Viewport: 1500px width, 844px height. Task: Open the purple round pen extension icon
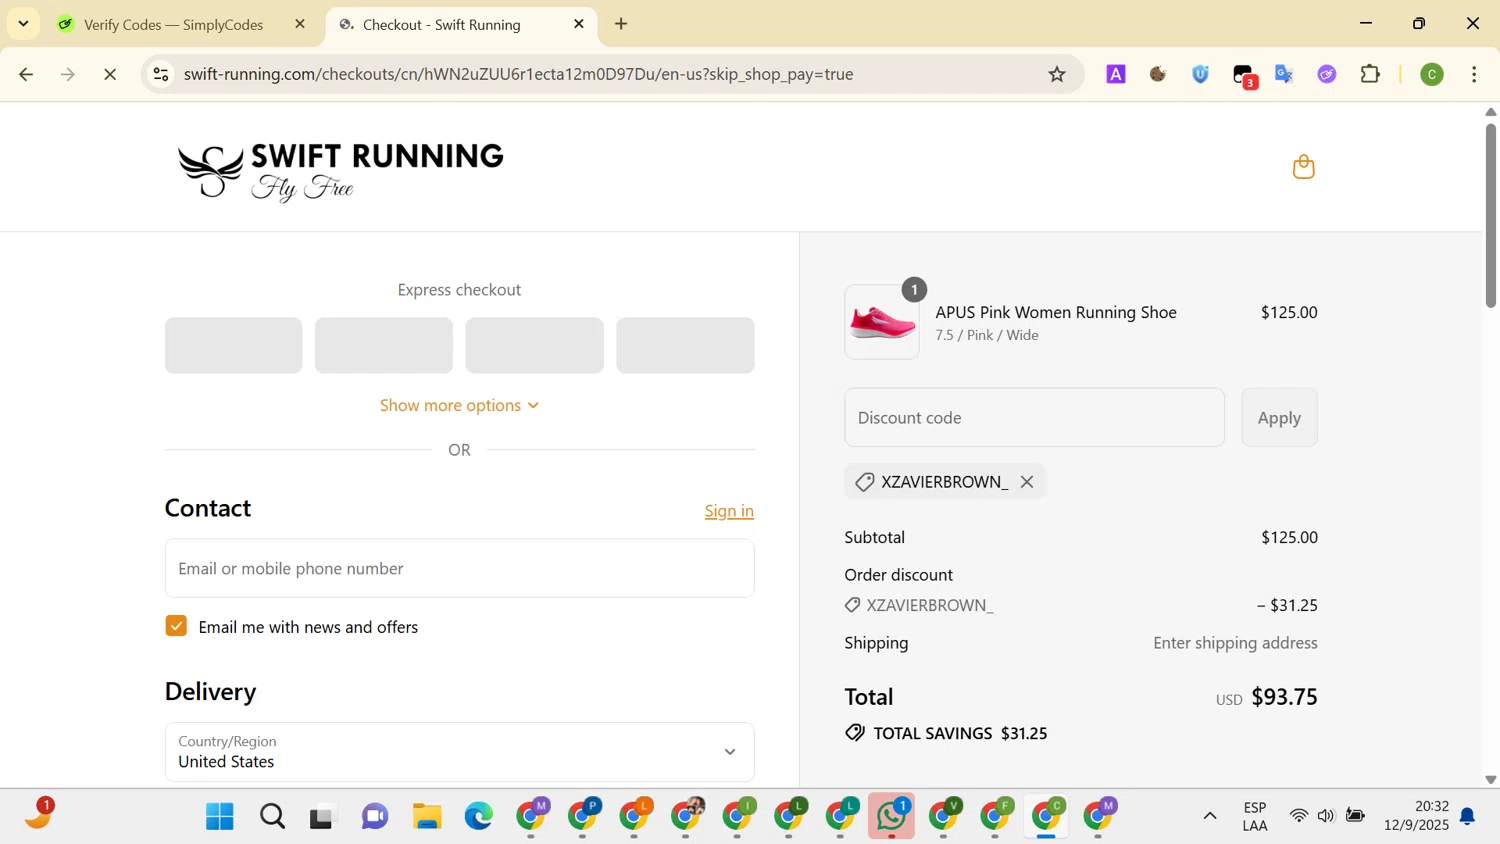tap(1327, 74)
